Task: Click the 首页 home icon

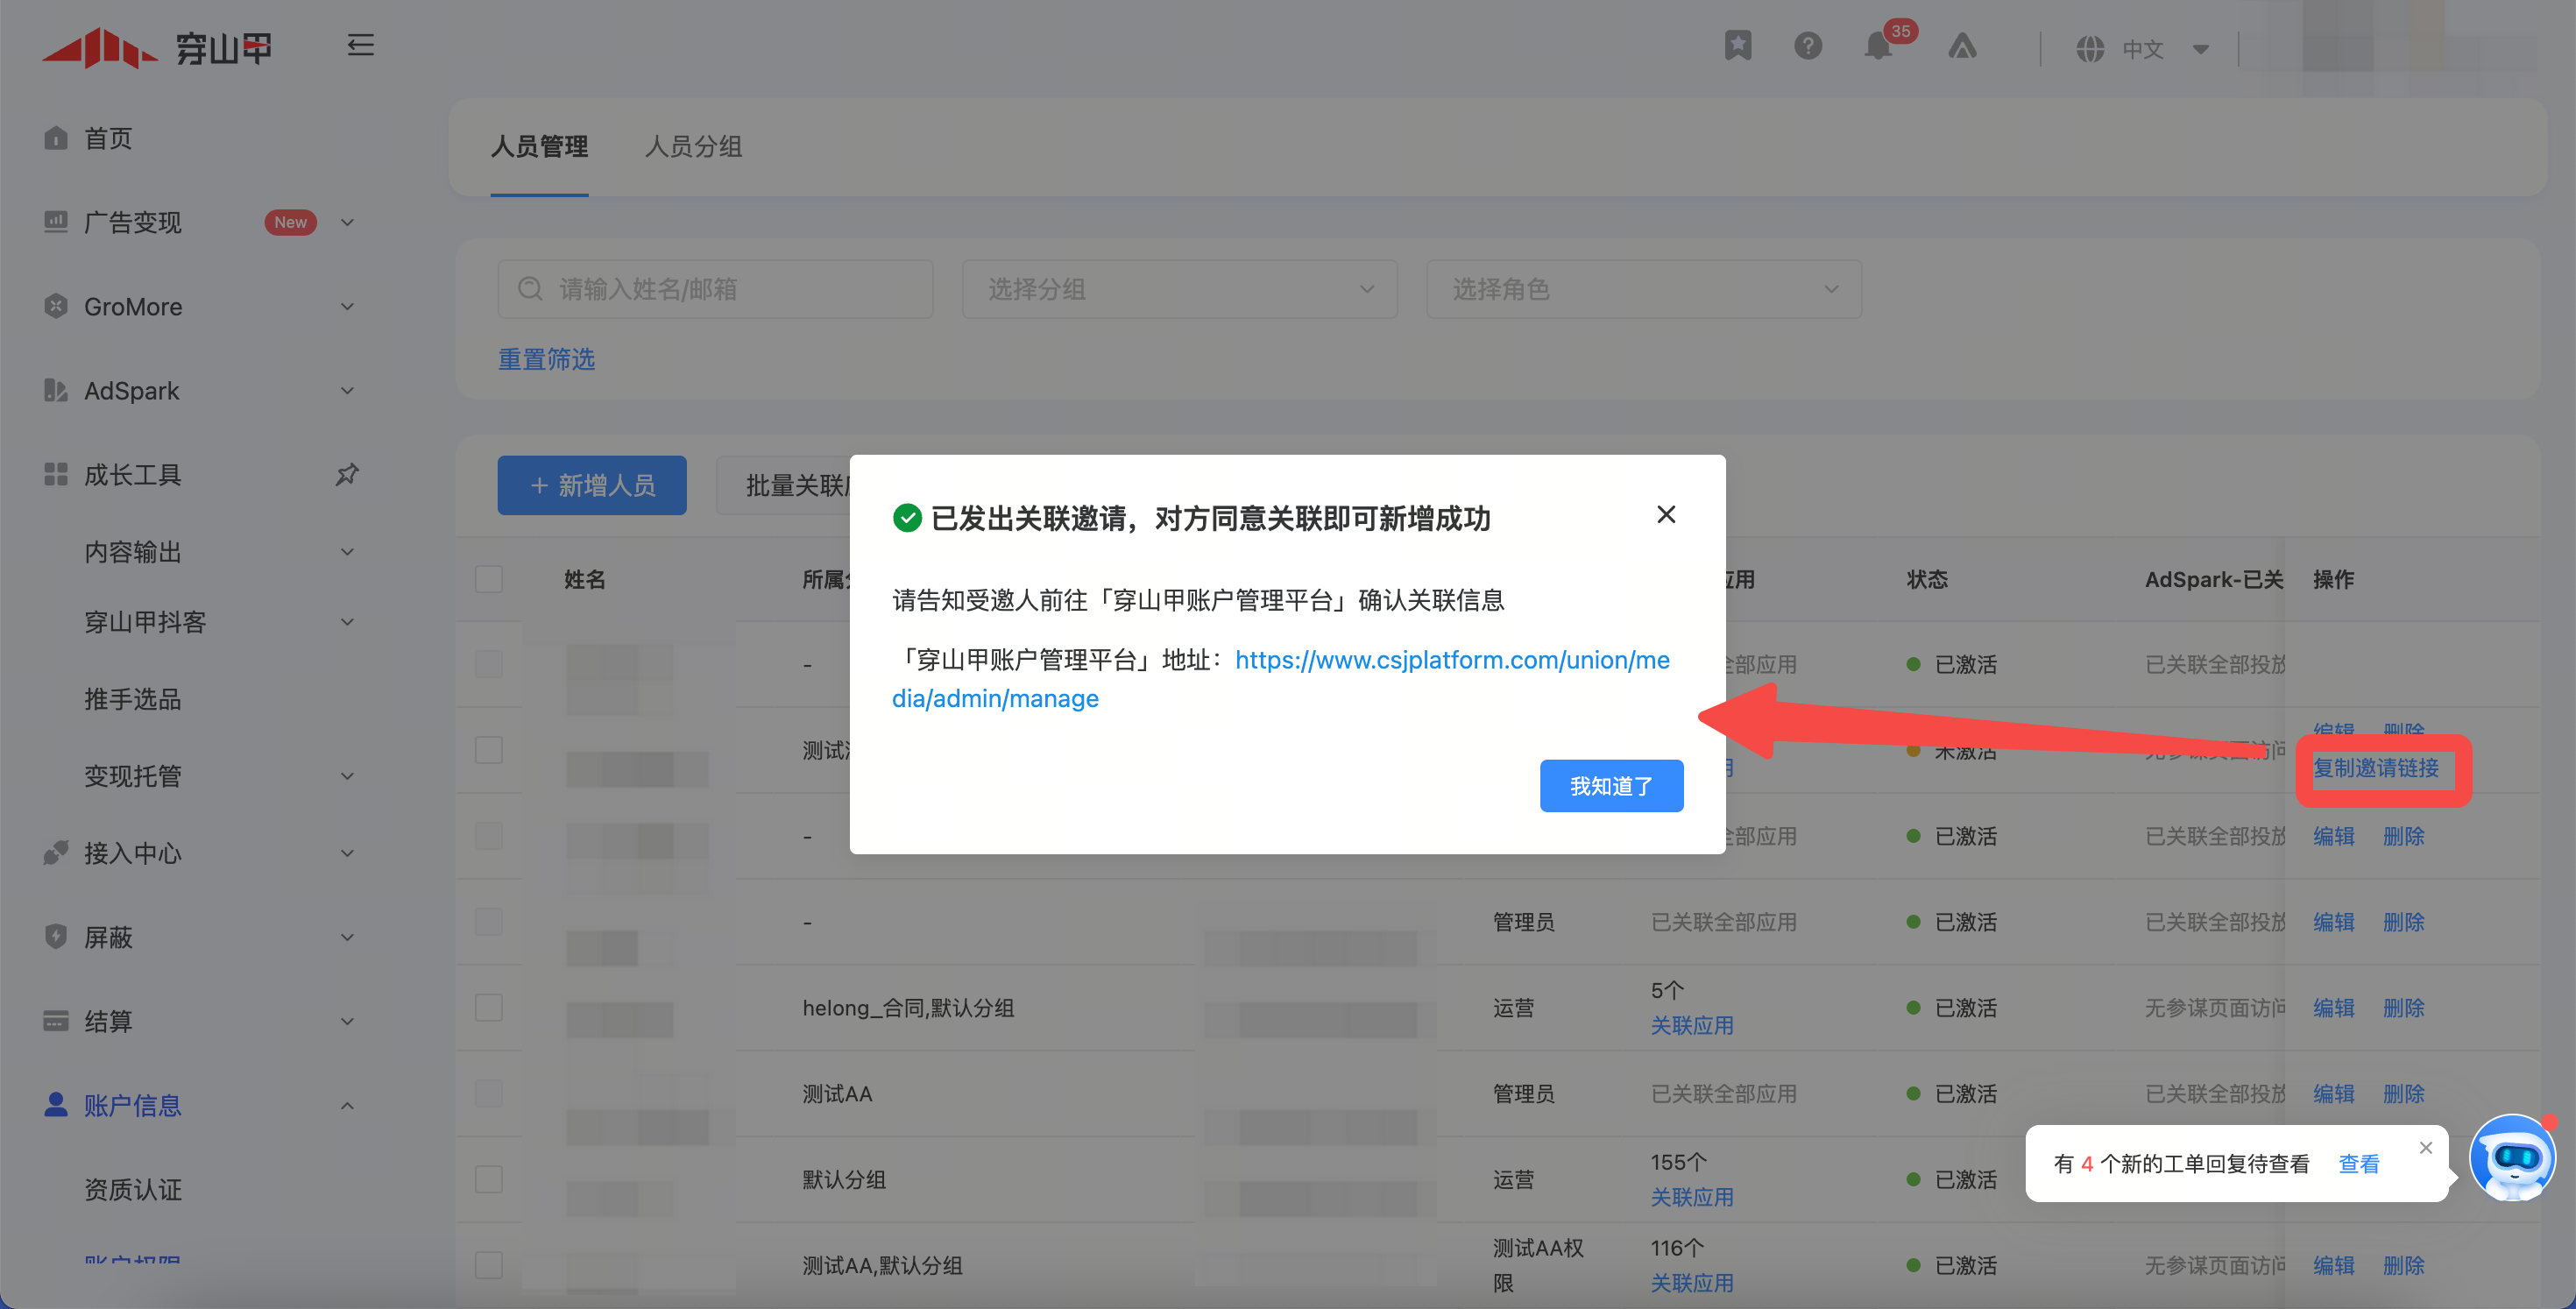Action: click(56, 138)
